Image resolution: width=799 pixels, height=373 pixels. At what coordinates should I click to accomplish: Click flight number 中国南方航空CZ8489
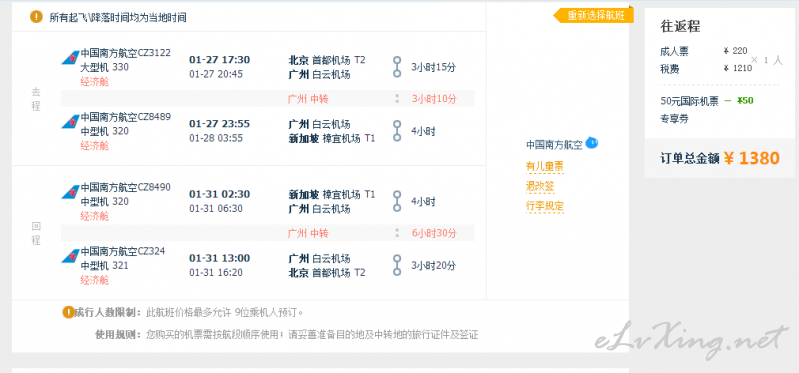[x=126, y=117]
